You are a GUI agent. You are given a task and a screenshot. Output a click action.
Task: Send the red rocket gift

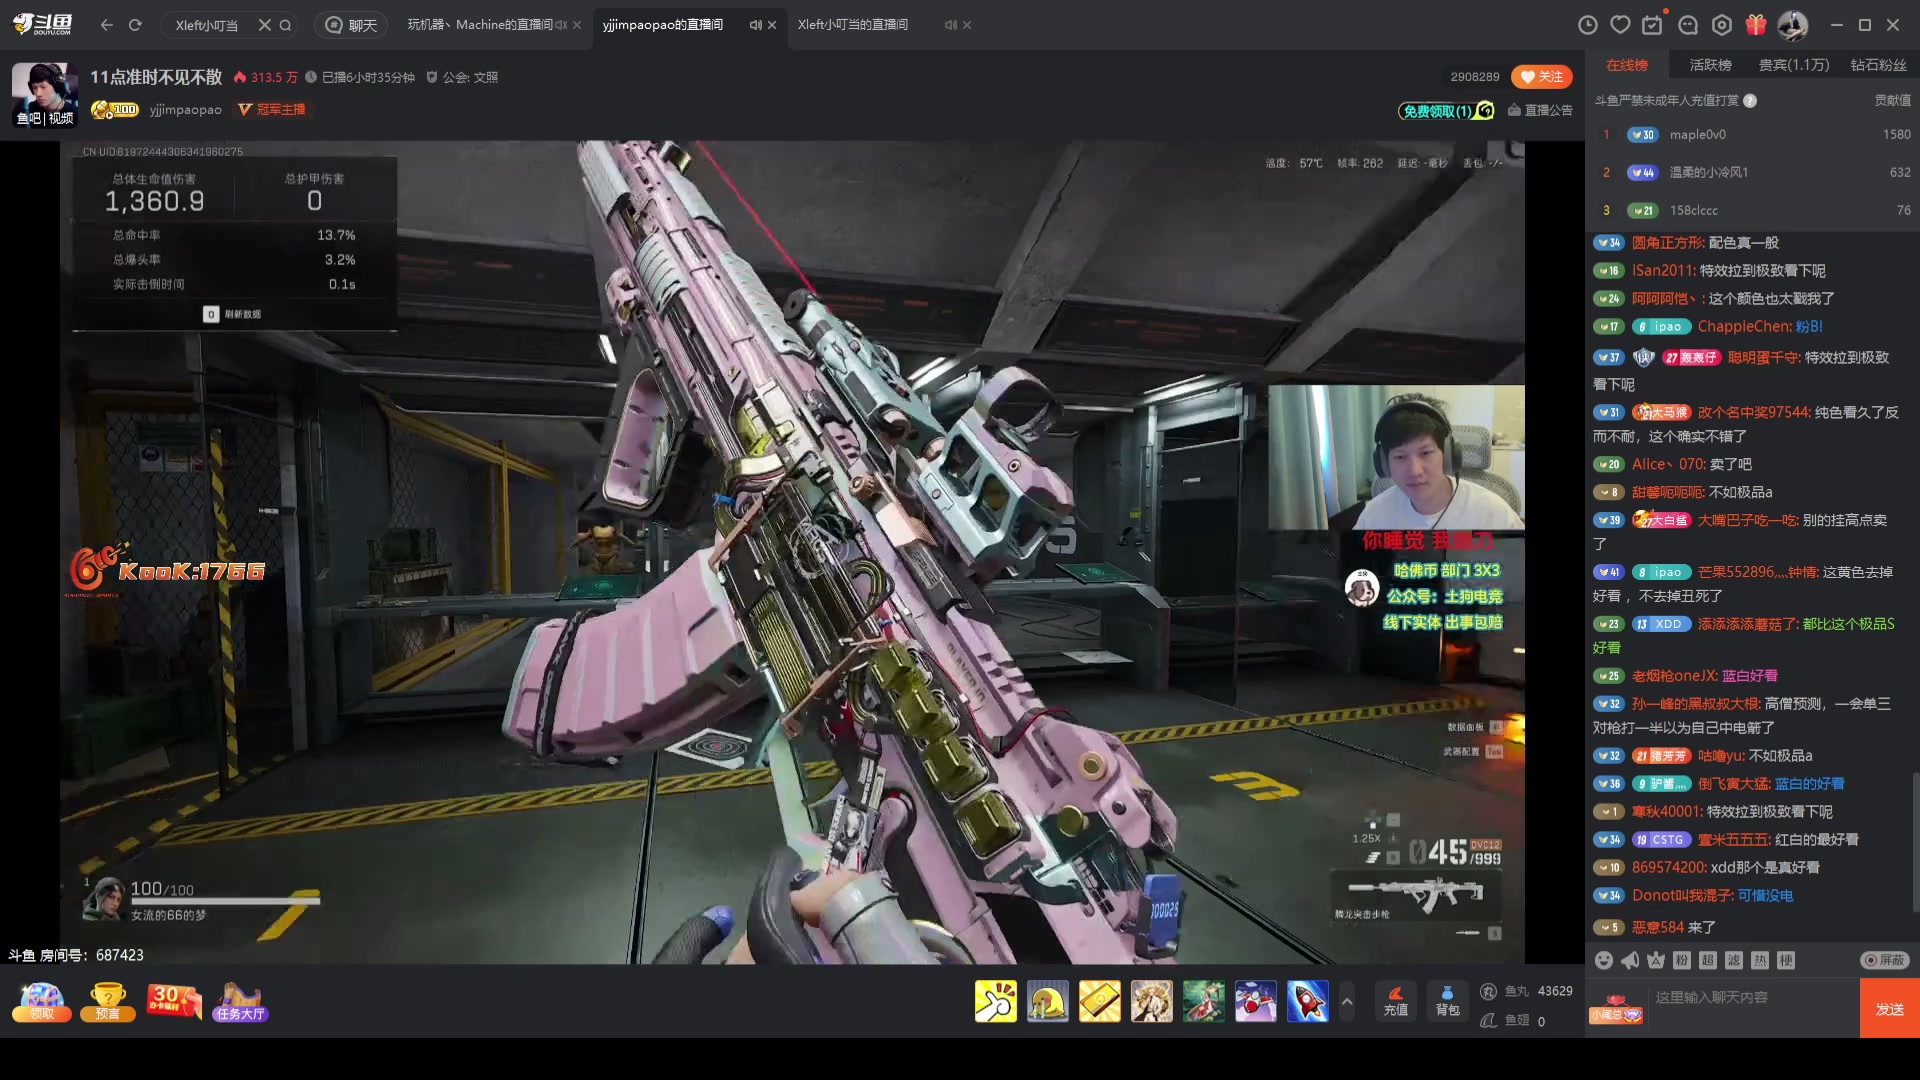click(1307, 1001)
